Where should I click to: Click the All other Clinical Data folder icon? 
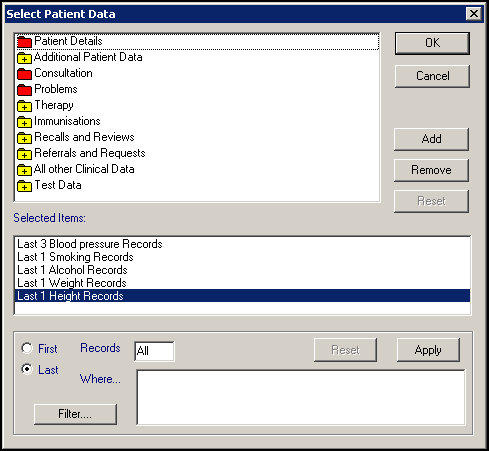[x=24, y=170]
